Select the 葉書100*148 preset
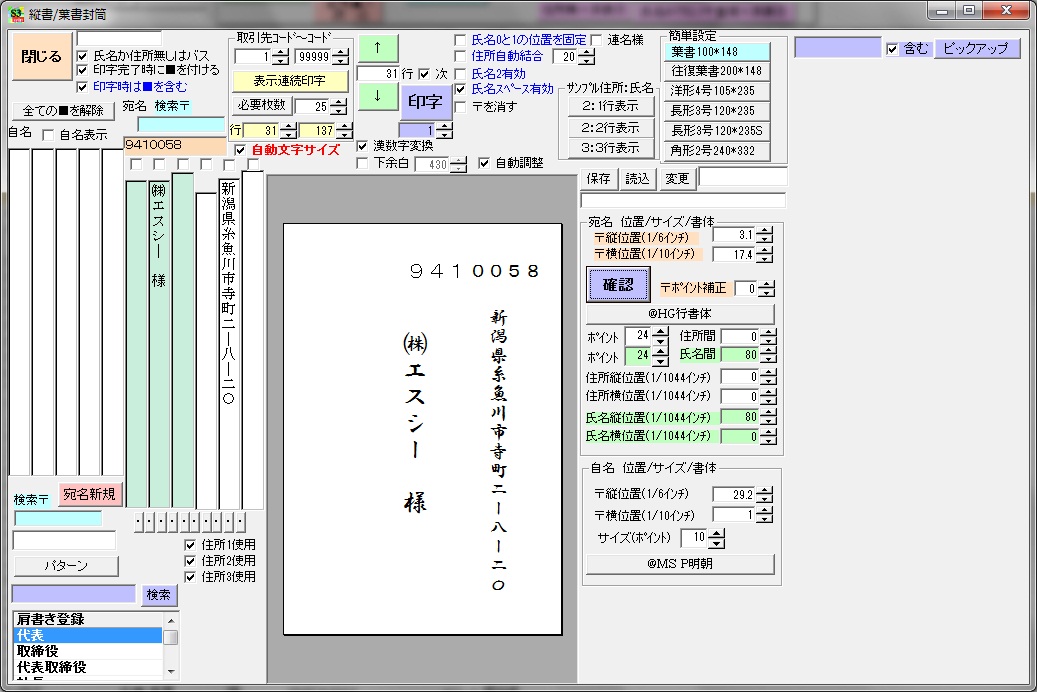 tap(717, 52)
